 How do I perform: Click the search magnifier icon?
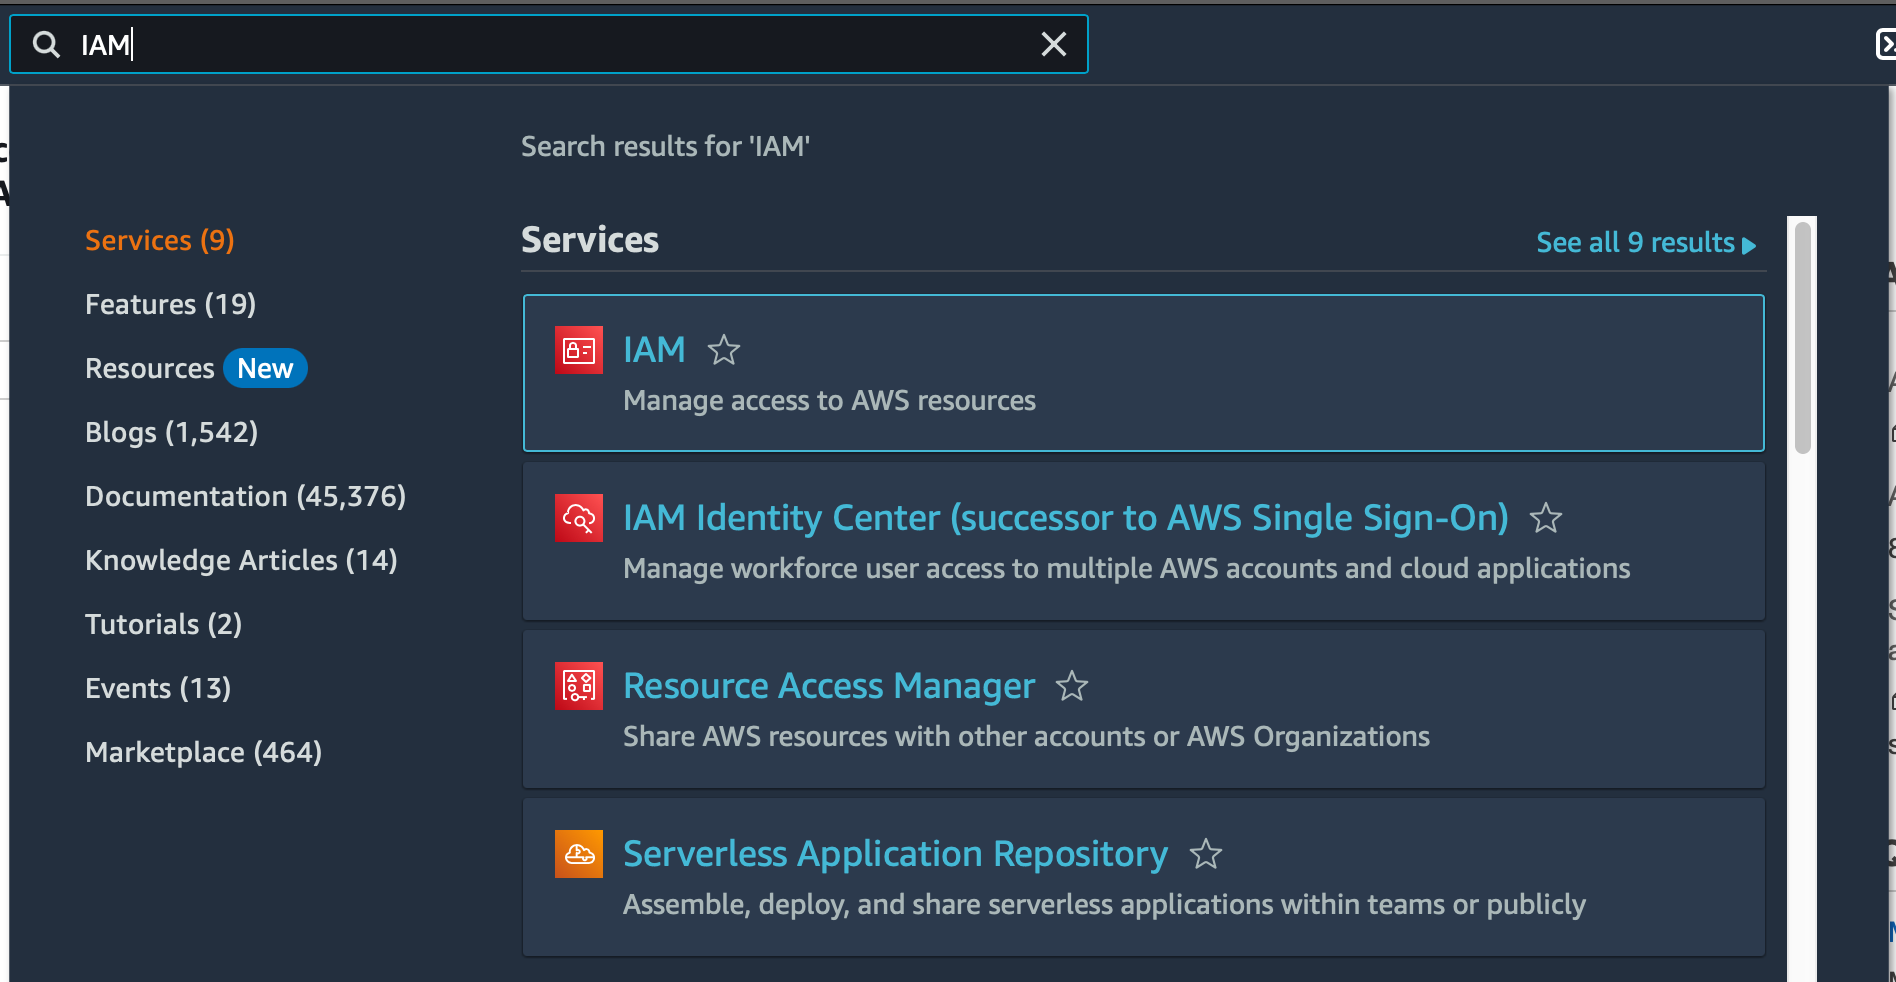click(x=46, y=44)
